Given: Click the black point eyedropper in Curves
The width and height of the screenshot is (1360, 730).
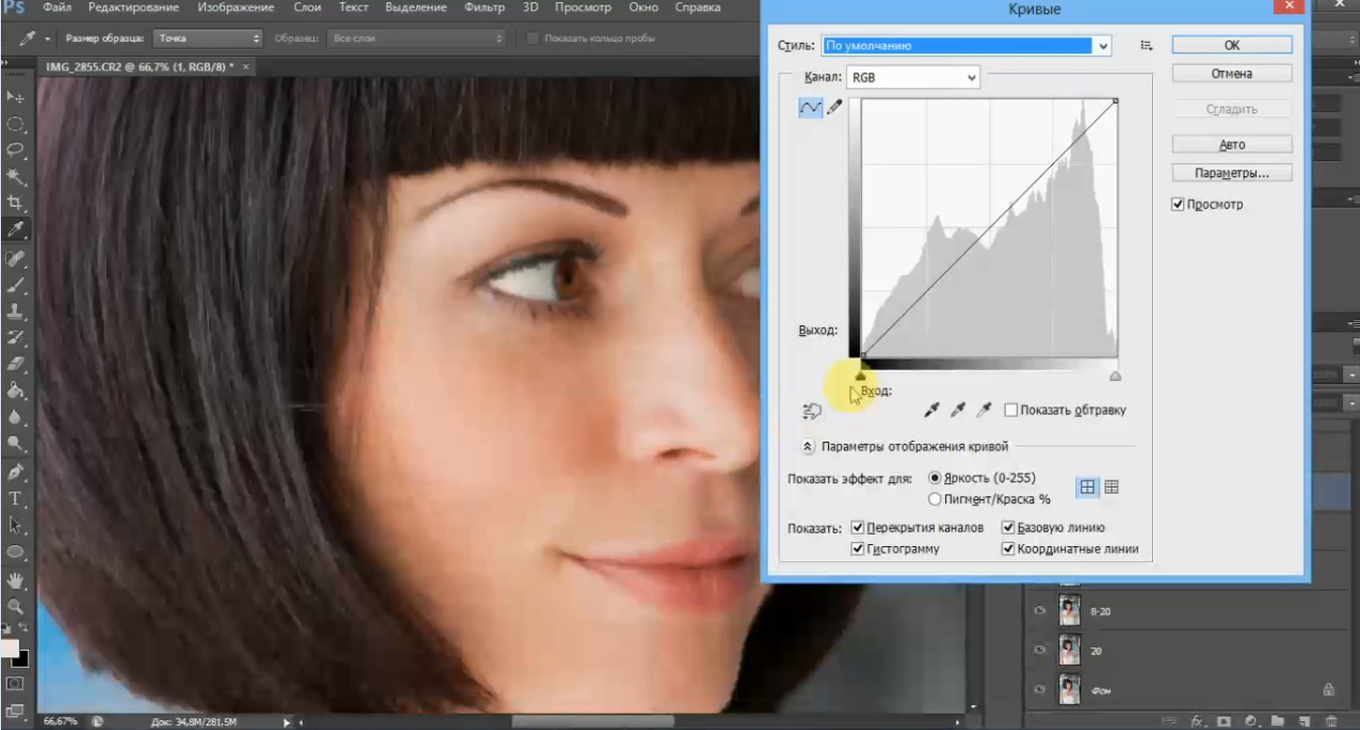Looking at the screenshot, I should tap(932, 410).
